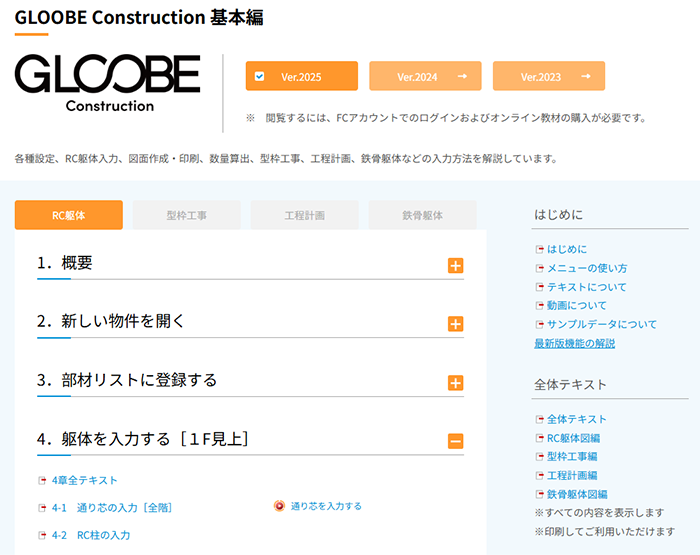The image size is (700, 555).
Task: Open the 工程計画編 sidebar link
Action: click(x=572, y=476)
